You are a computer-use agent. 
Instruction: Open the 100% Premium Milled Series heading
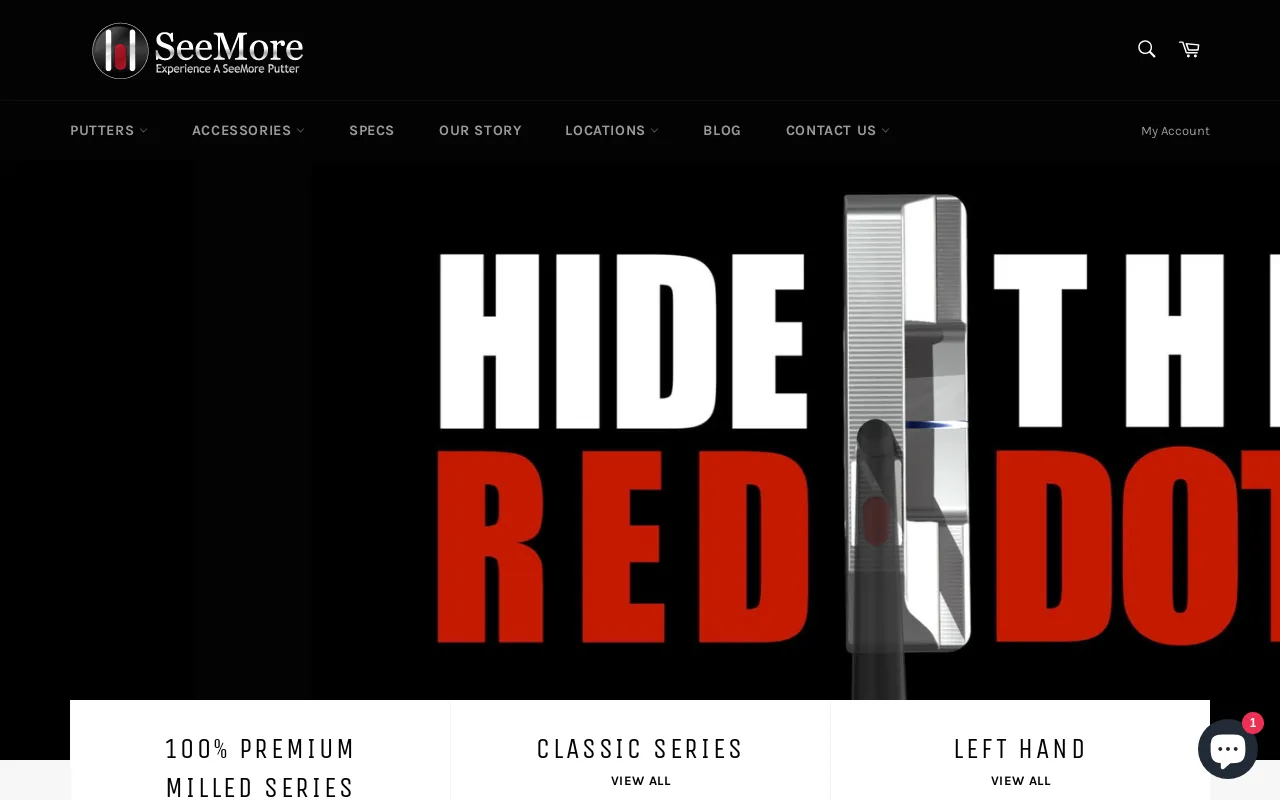click(x=260, y=768)
